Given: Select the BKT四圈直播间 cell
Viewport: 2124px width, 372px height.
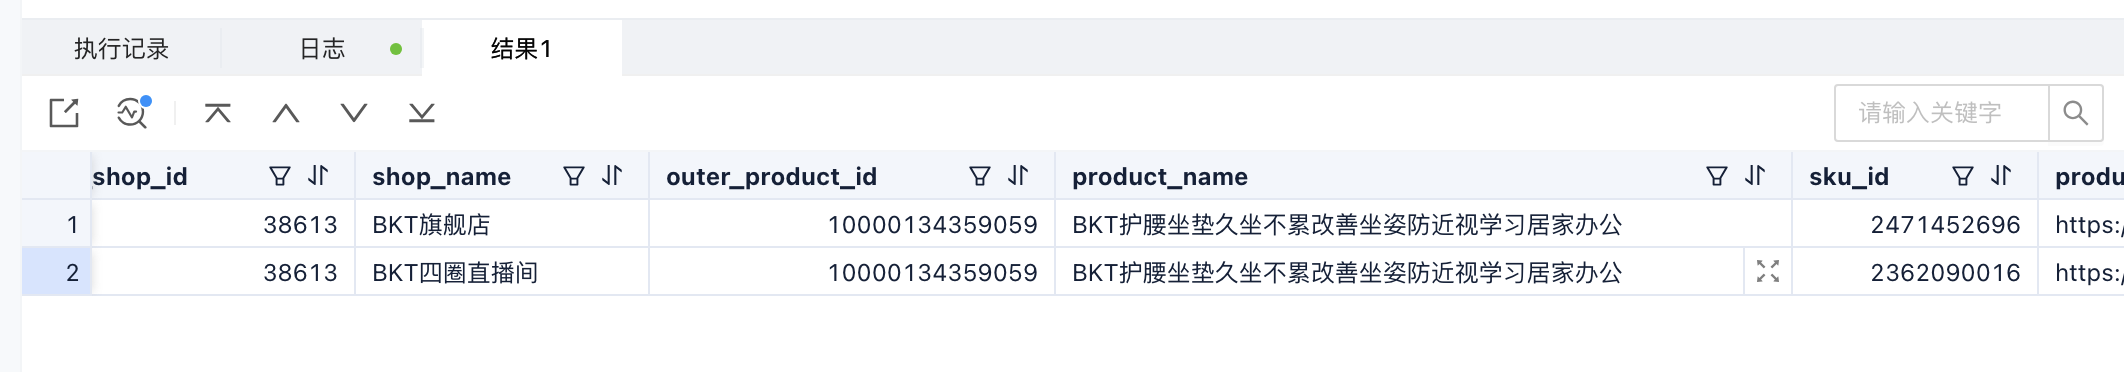Looking at the screenshot, I should tap(502, 273).
